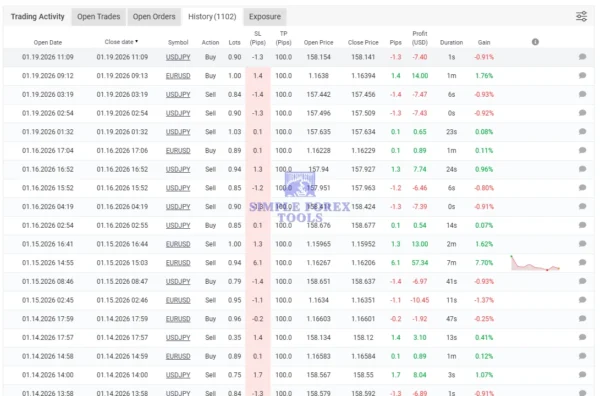Sort by the Action column header
The height and width of the screenshot is (396, 600).
pos(210,42)
